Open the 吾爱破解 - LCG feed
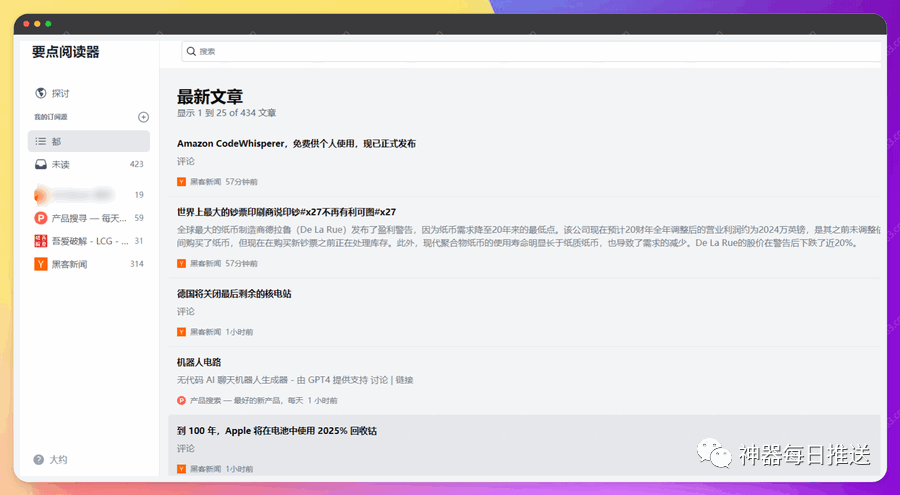This screenshot has width=900, height=495. (90, 241)
